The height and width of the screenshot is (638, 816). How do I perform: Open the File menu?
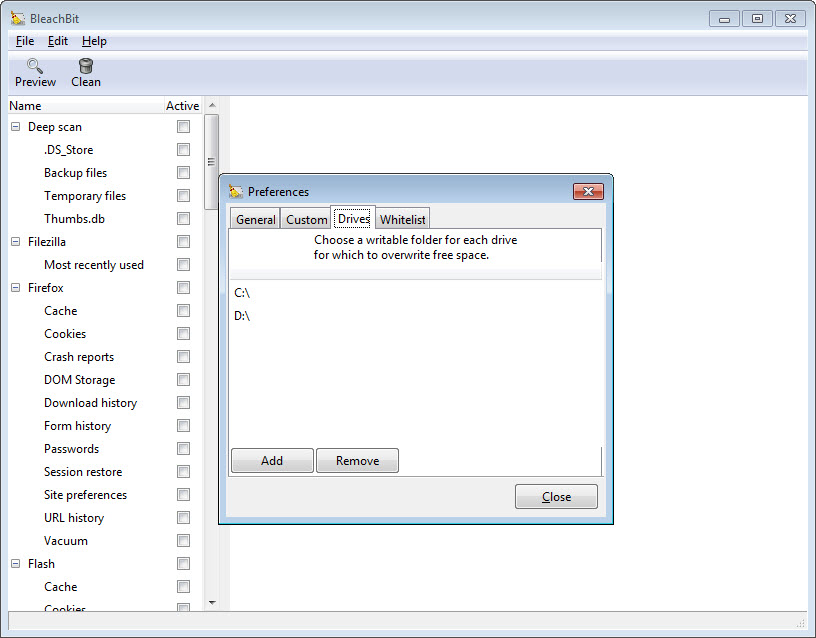click(x=25, y=41)
